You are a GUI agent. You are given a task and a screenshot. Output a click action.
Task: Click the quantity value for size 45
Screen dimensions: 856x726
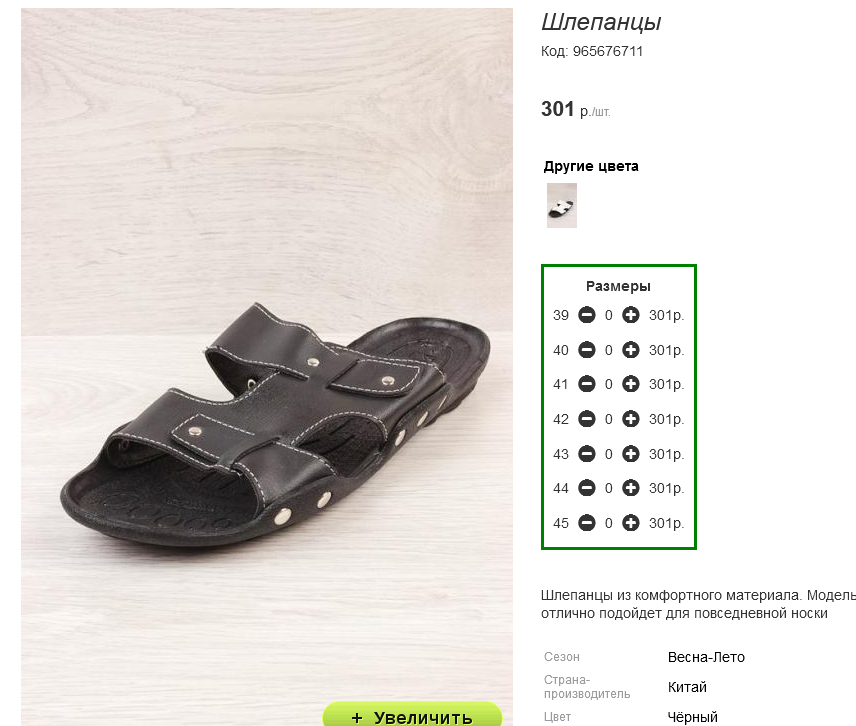[609, 523]
